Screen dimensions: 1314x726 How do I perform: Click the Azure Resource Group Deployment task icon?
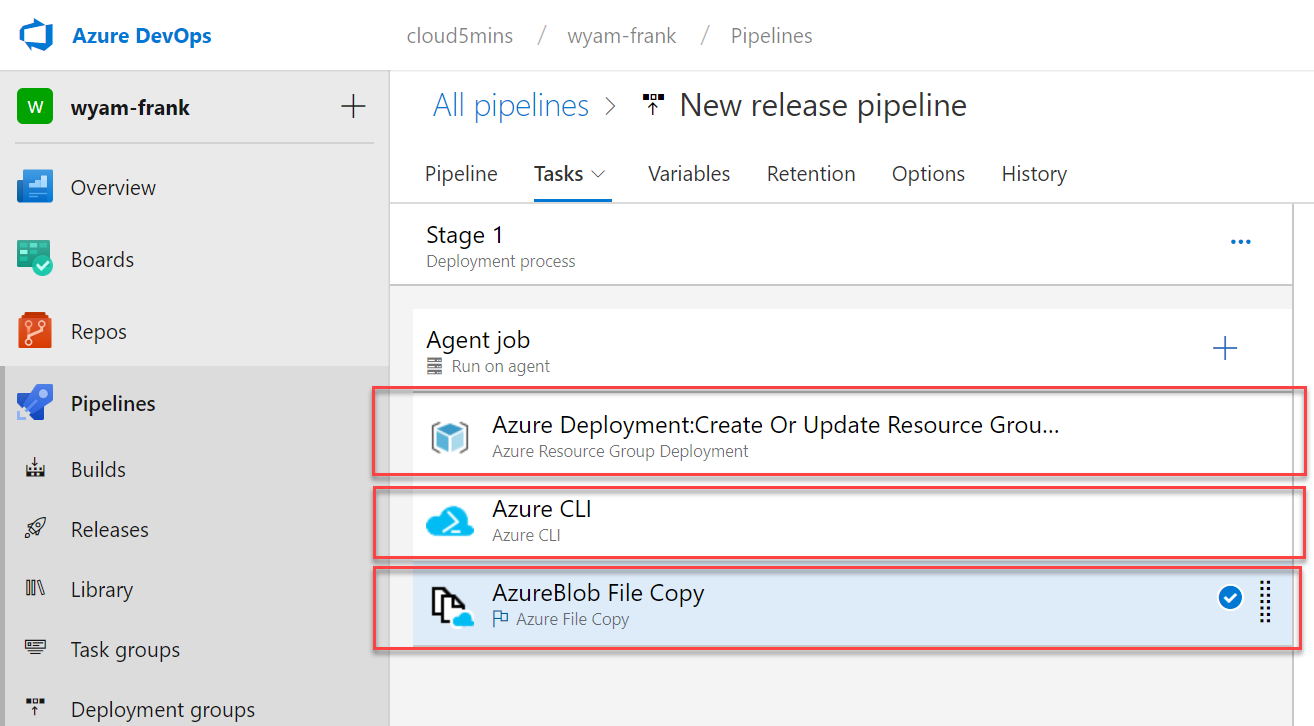point(450,436)
